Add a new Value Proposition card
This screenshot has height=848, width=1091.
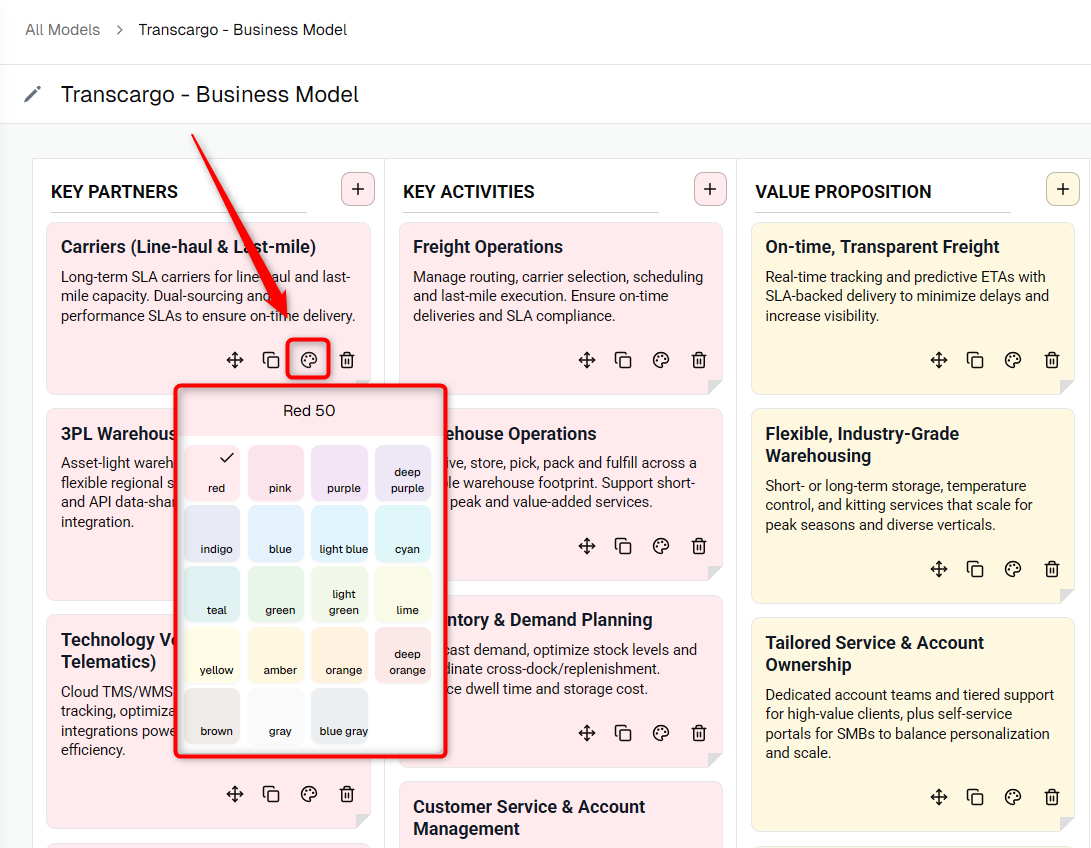[x=1062, y=189]
